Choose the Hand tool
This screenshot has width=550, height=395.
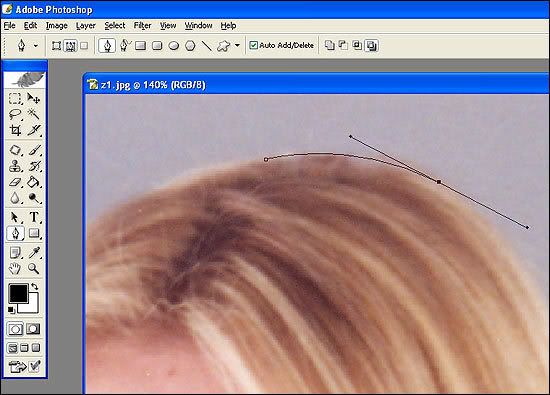coord(15,269)
